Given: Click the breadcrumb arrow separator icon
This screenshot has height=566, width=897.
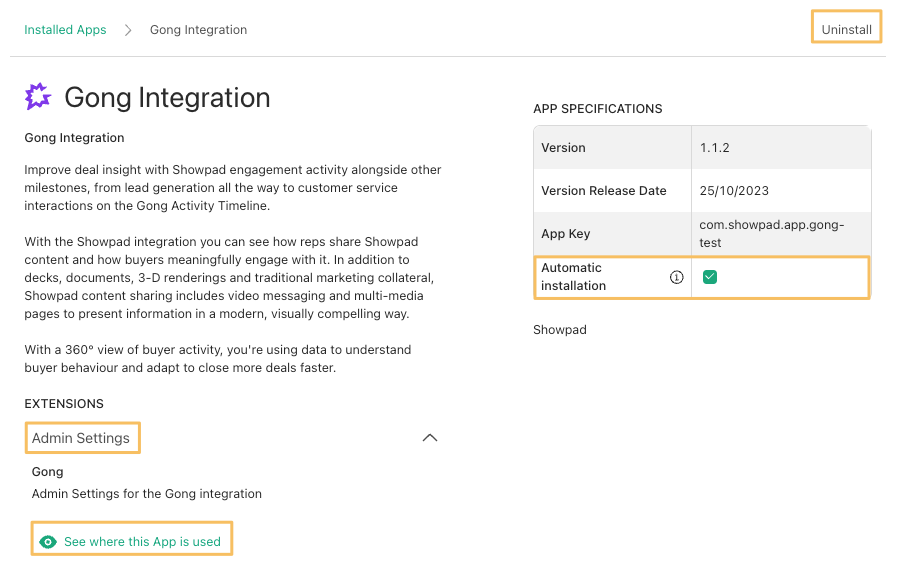Looking at the screenshot, I should click(x=128, y=30).
